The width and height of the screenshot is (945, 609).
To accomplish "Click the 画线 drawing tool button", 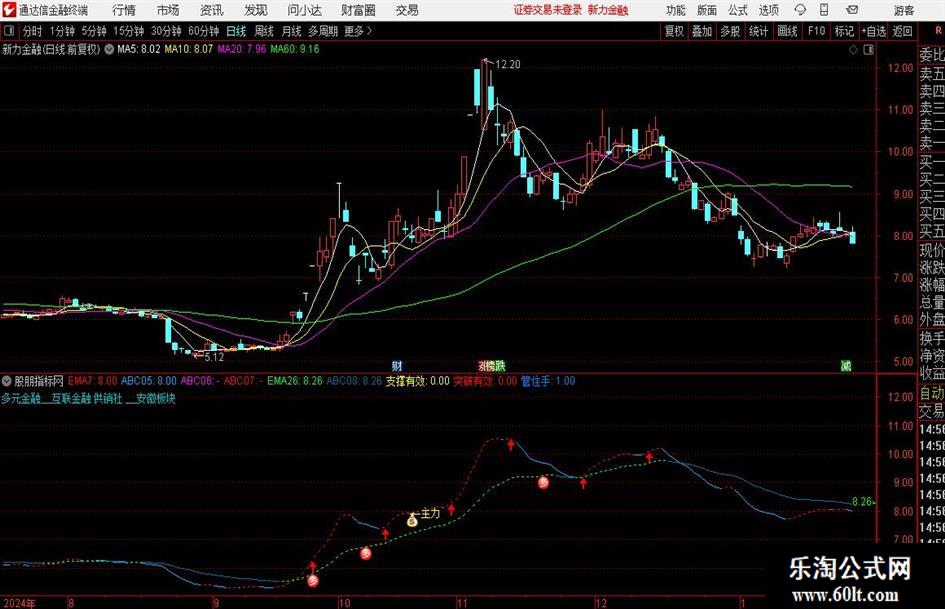I will (x=787, y=31).
